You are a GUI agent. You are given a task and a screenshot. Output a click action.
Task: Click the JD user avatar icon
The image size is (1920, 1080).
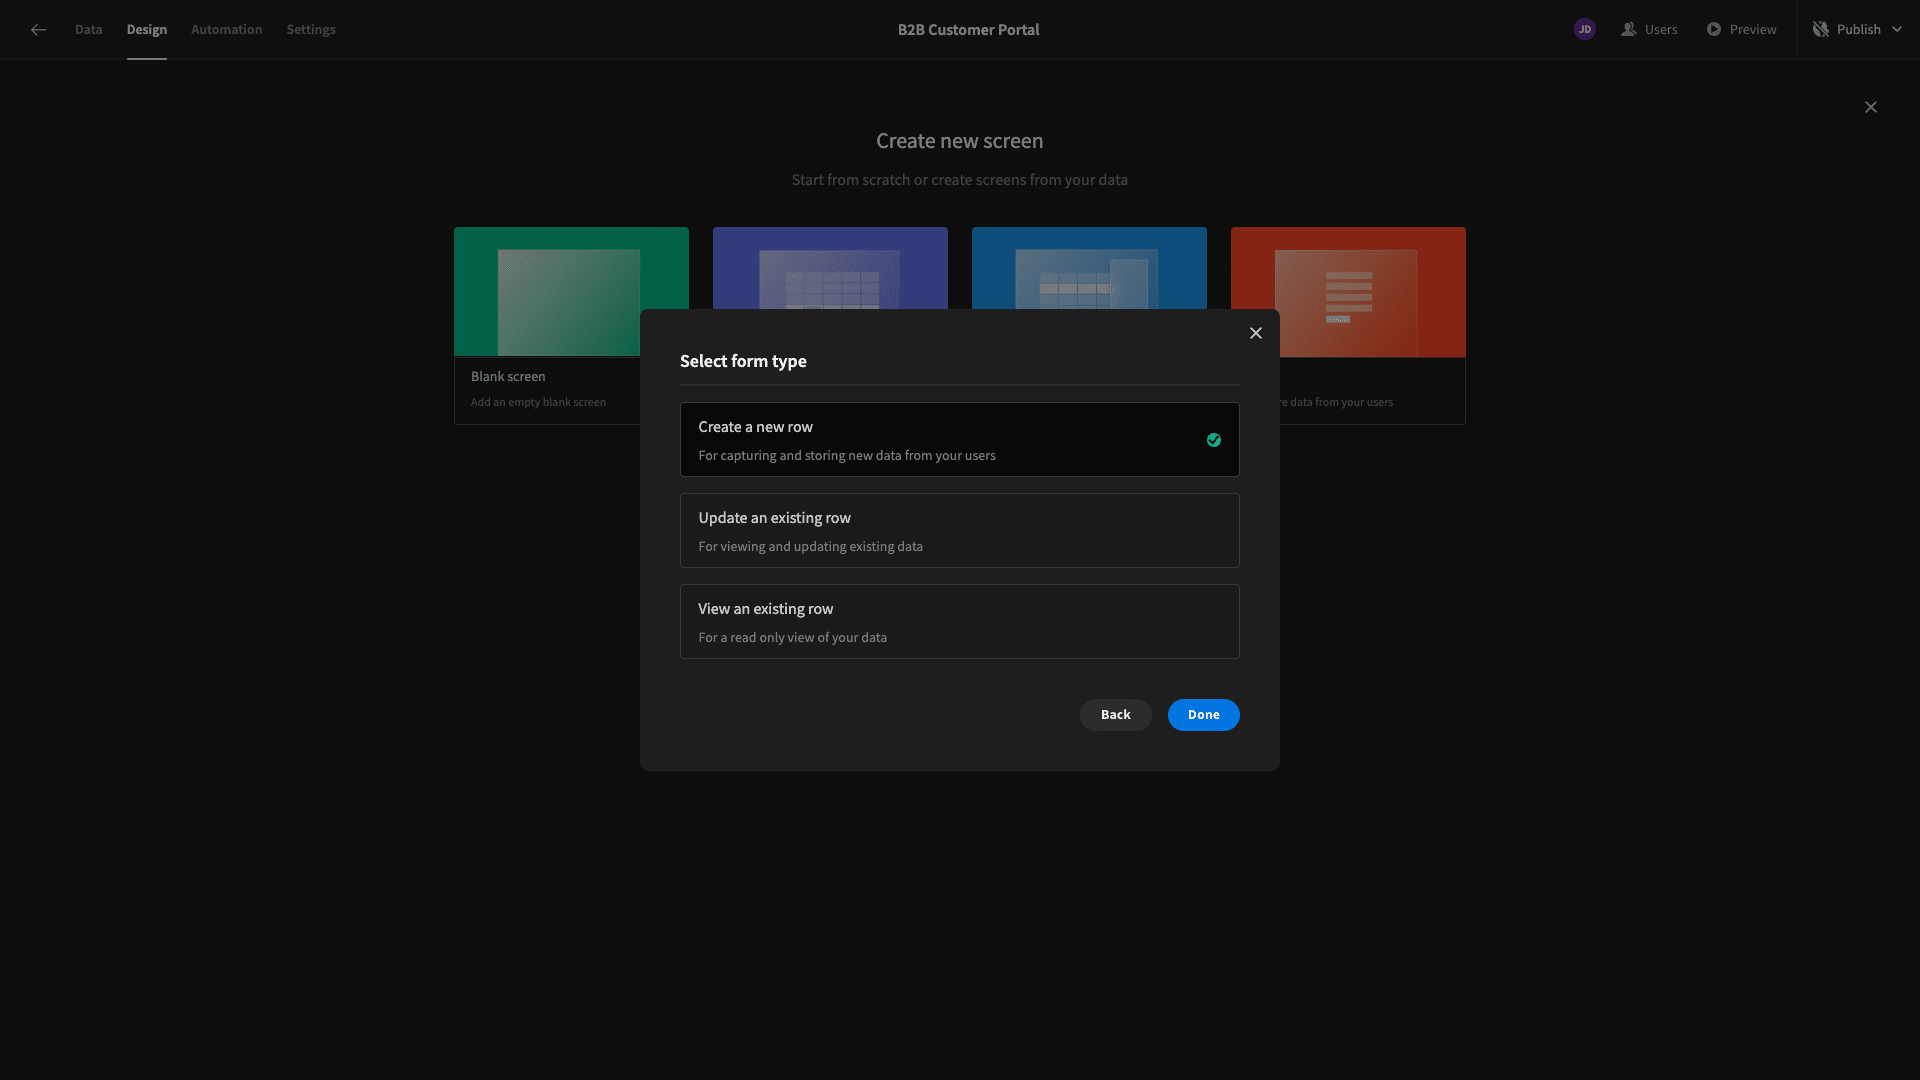[1585, 29]
